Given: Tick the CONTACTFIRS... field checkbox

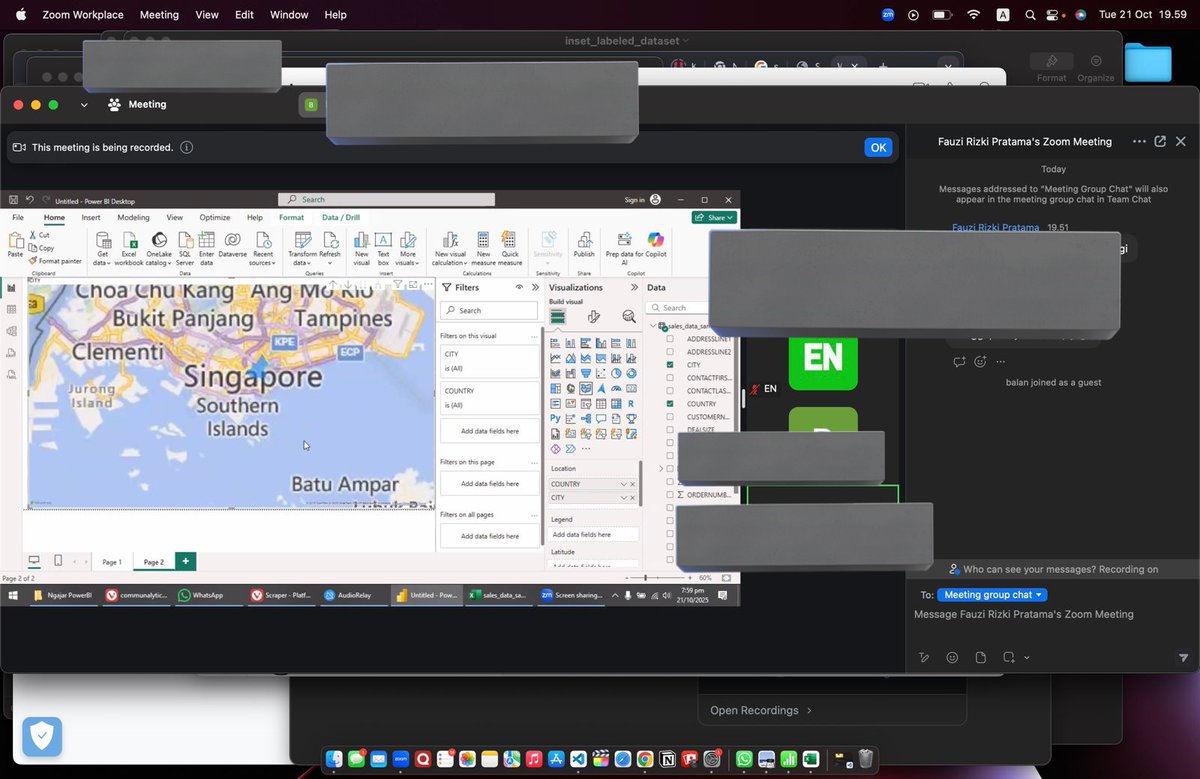Looking at the screenshot, I should [x=670, y=378].
